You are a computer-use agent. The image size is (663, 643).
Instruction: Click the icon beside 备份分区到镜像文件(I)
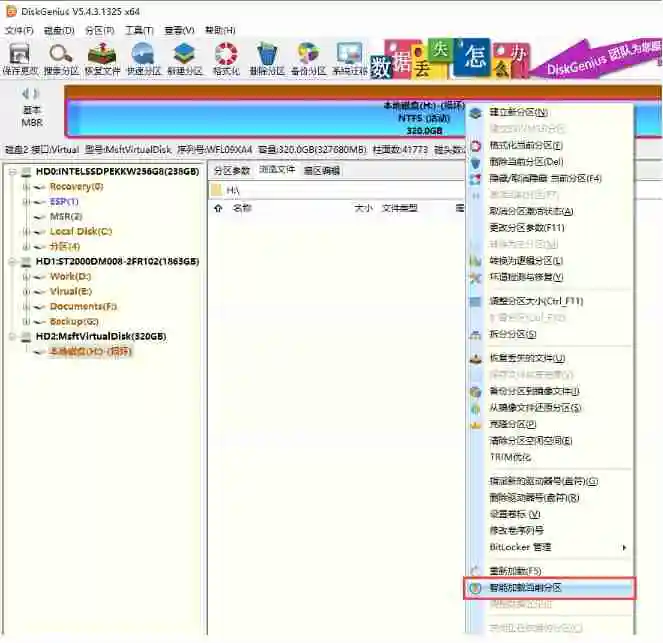click(x=476, y=392)
